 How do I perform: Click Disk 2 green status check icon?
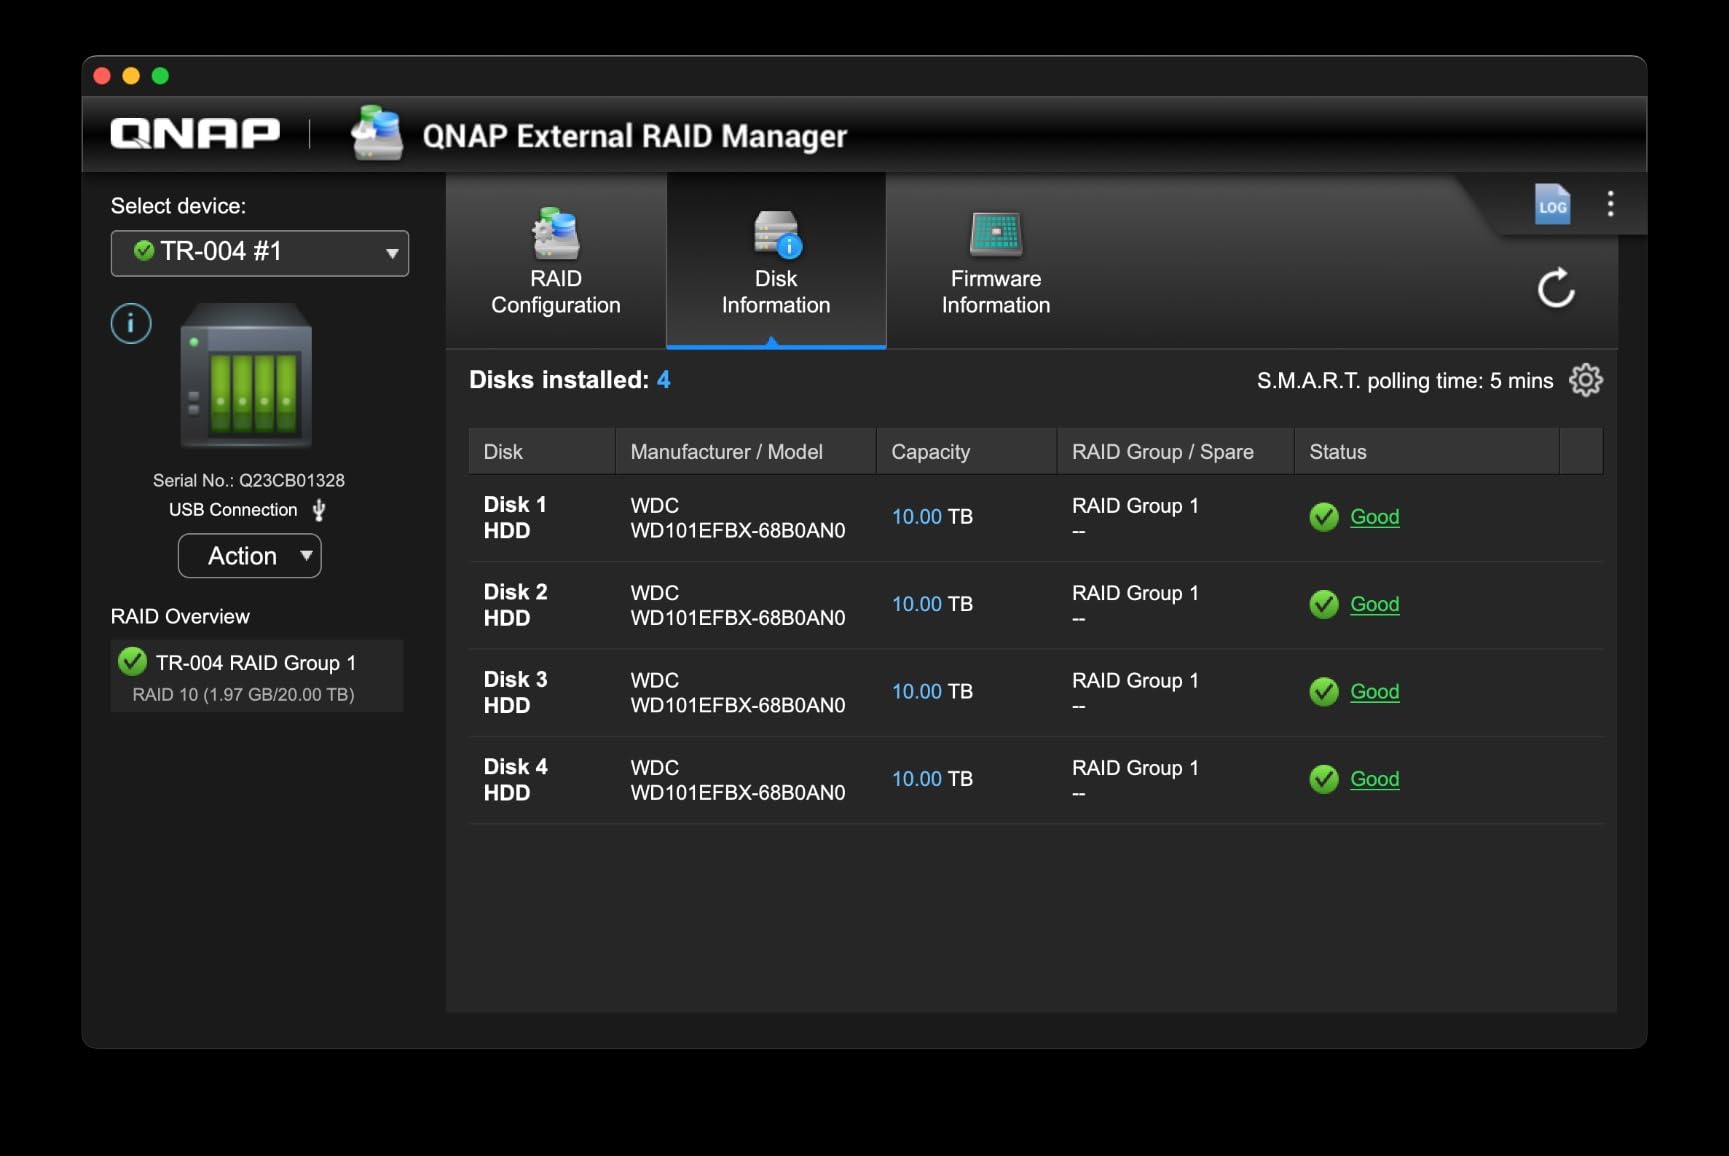click(1324, 604)
